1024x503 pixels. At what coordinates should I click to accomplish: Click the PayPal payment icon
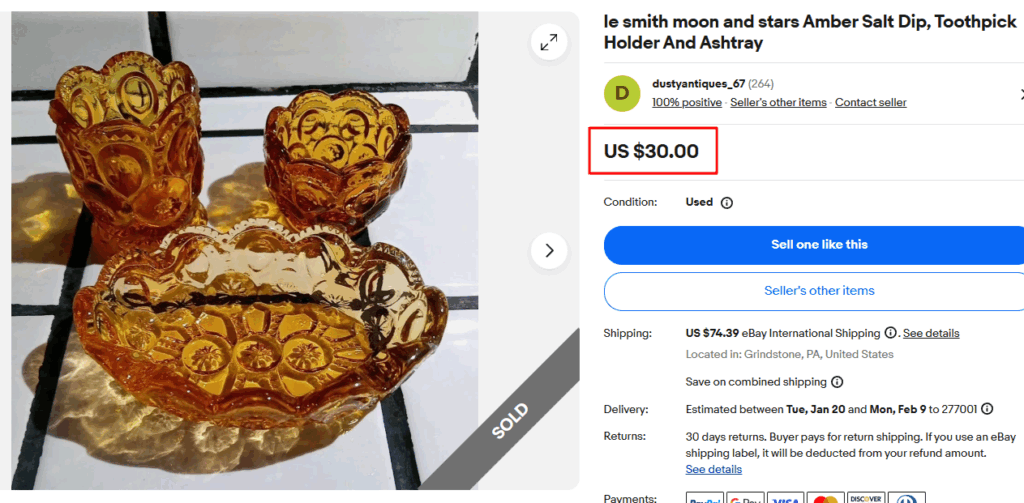[x=705, y=498]
